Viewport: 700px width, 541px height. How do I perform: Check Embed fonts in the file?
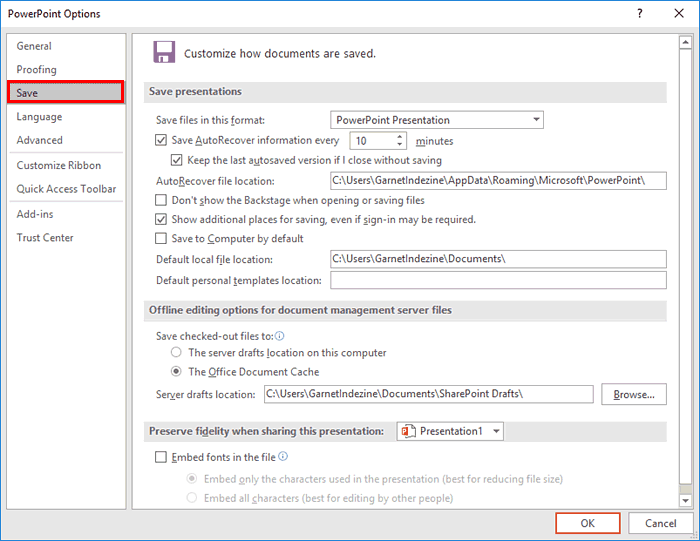click(x=161, y=457)
